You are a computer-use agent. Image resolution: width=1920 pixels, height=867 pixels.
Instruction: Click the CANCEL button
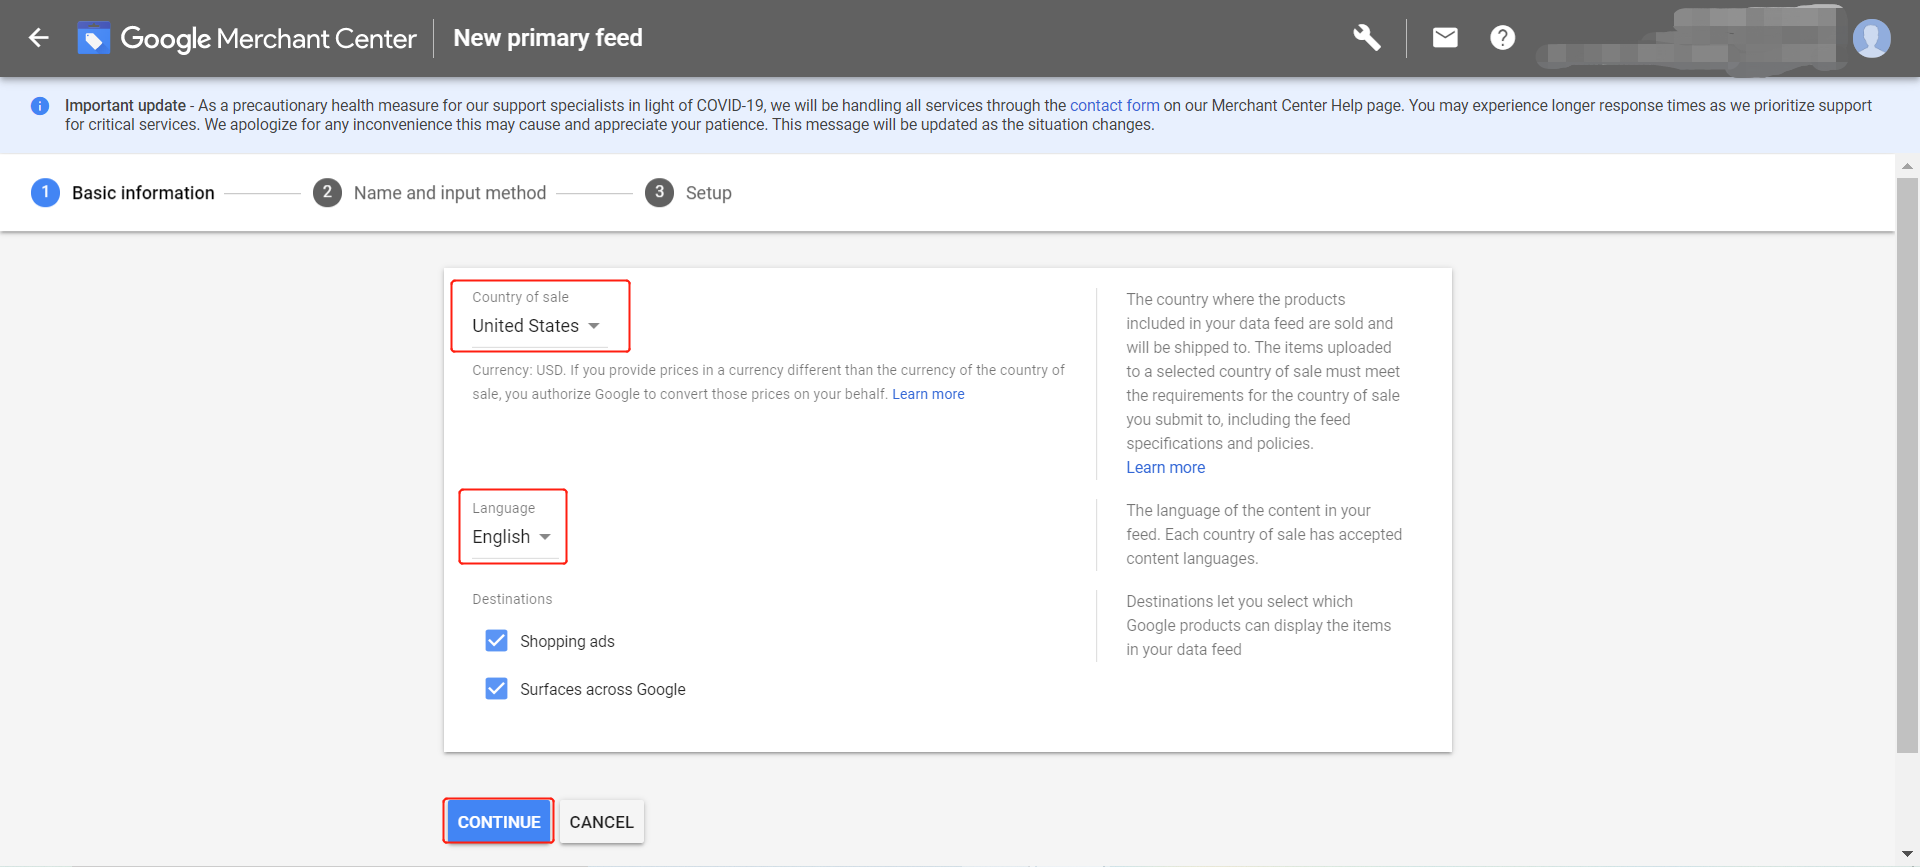point(602,822)
